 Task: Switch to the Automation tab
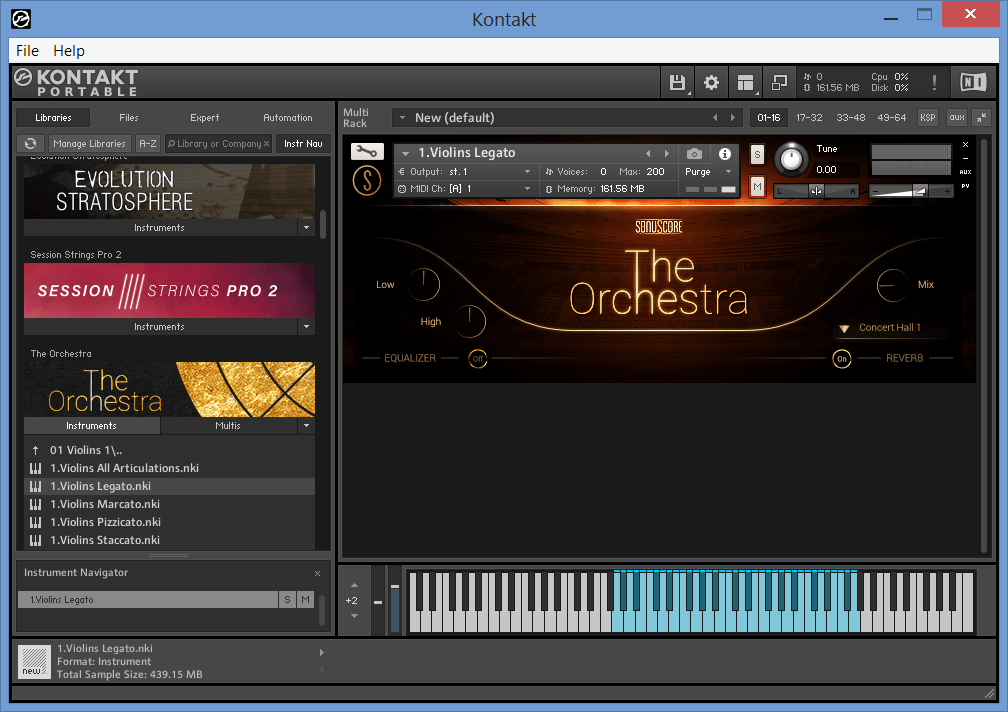tap(287, 118)
